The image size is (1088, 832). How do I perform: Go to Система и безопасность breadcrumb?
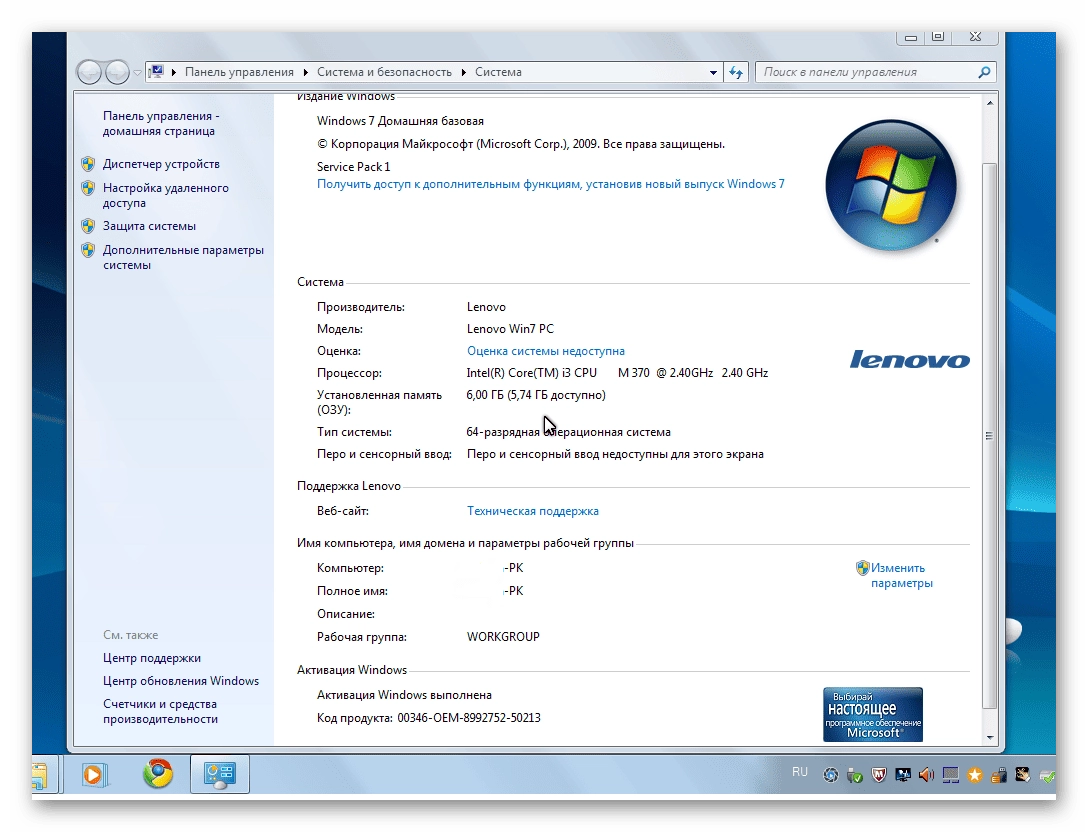[384, 72]
